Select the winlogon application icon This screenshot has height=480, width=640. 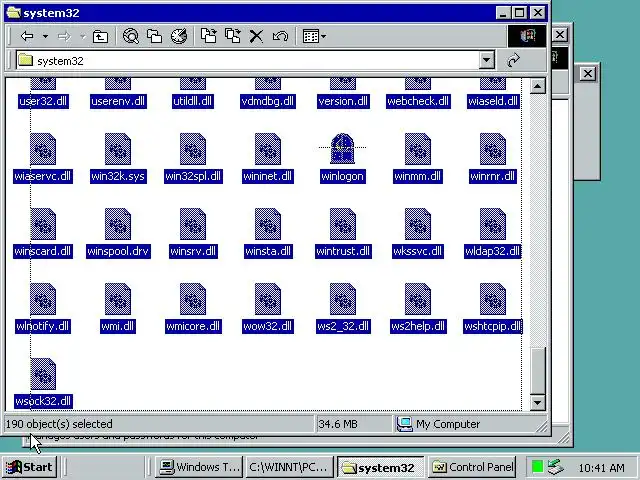342,149
